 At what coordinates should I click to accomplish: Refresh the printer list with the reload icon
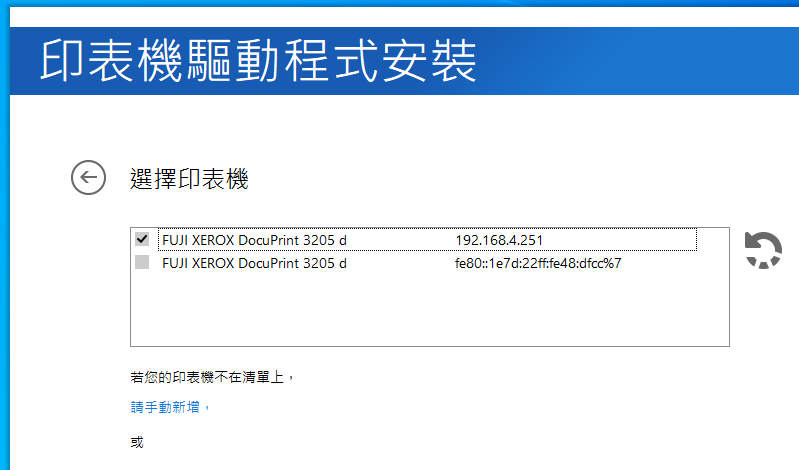click(x=763, y=250)
